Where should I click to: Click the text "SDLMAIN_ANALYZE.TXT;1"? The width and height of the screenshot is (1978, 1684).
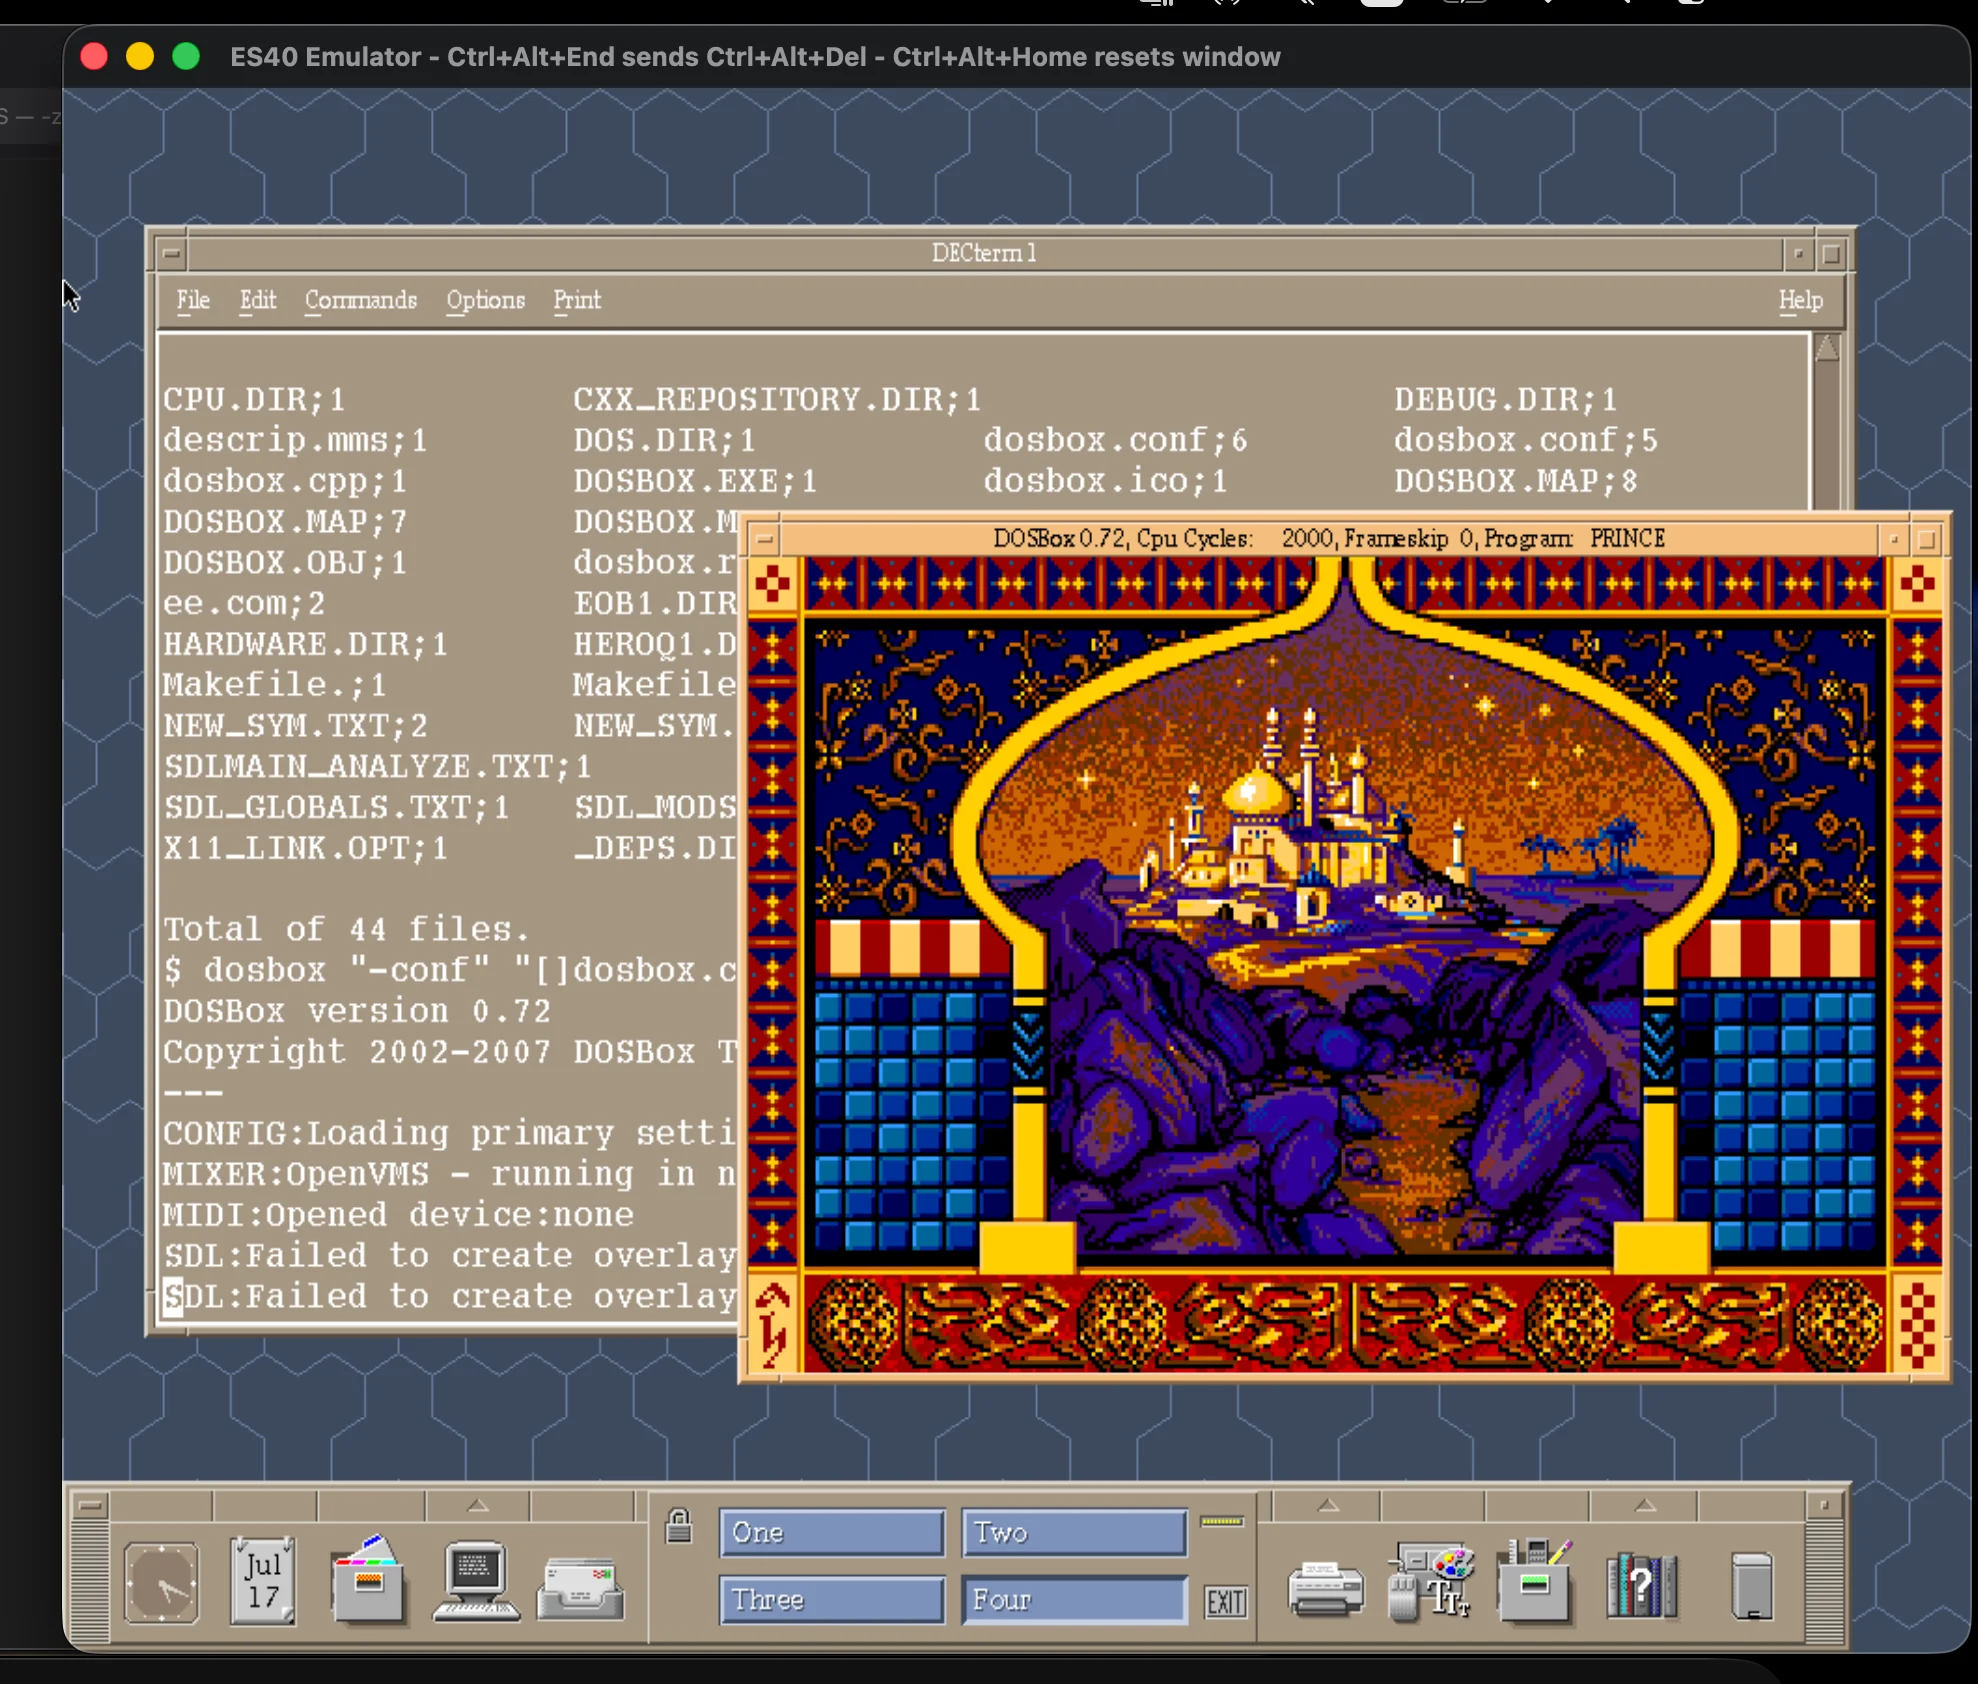pos(377,767)
